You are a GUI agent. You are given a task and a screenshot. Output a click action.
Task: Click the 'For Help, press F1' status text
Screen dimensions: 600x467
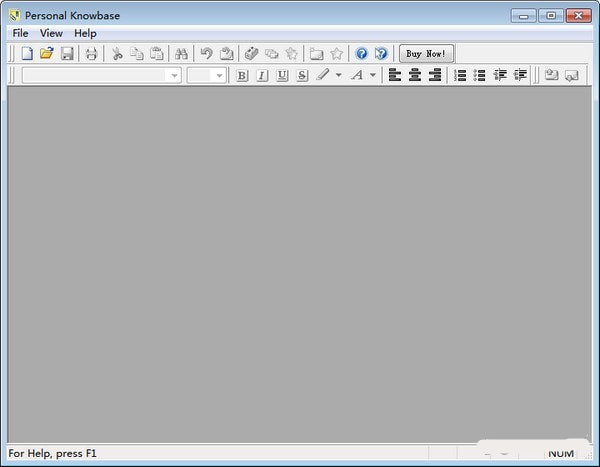click(x=52, y=454)
